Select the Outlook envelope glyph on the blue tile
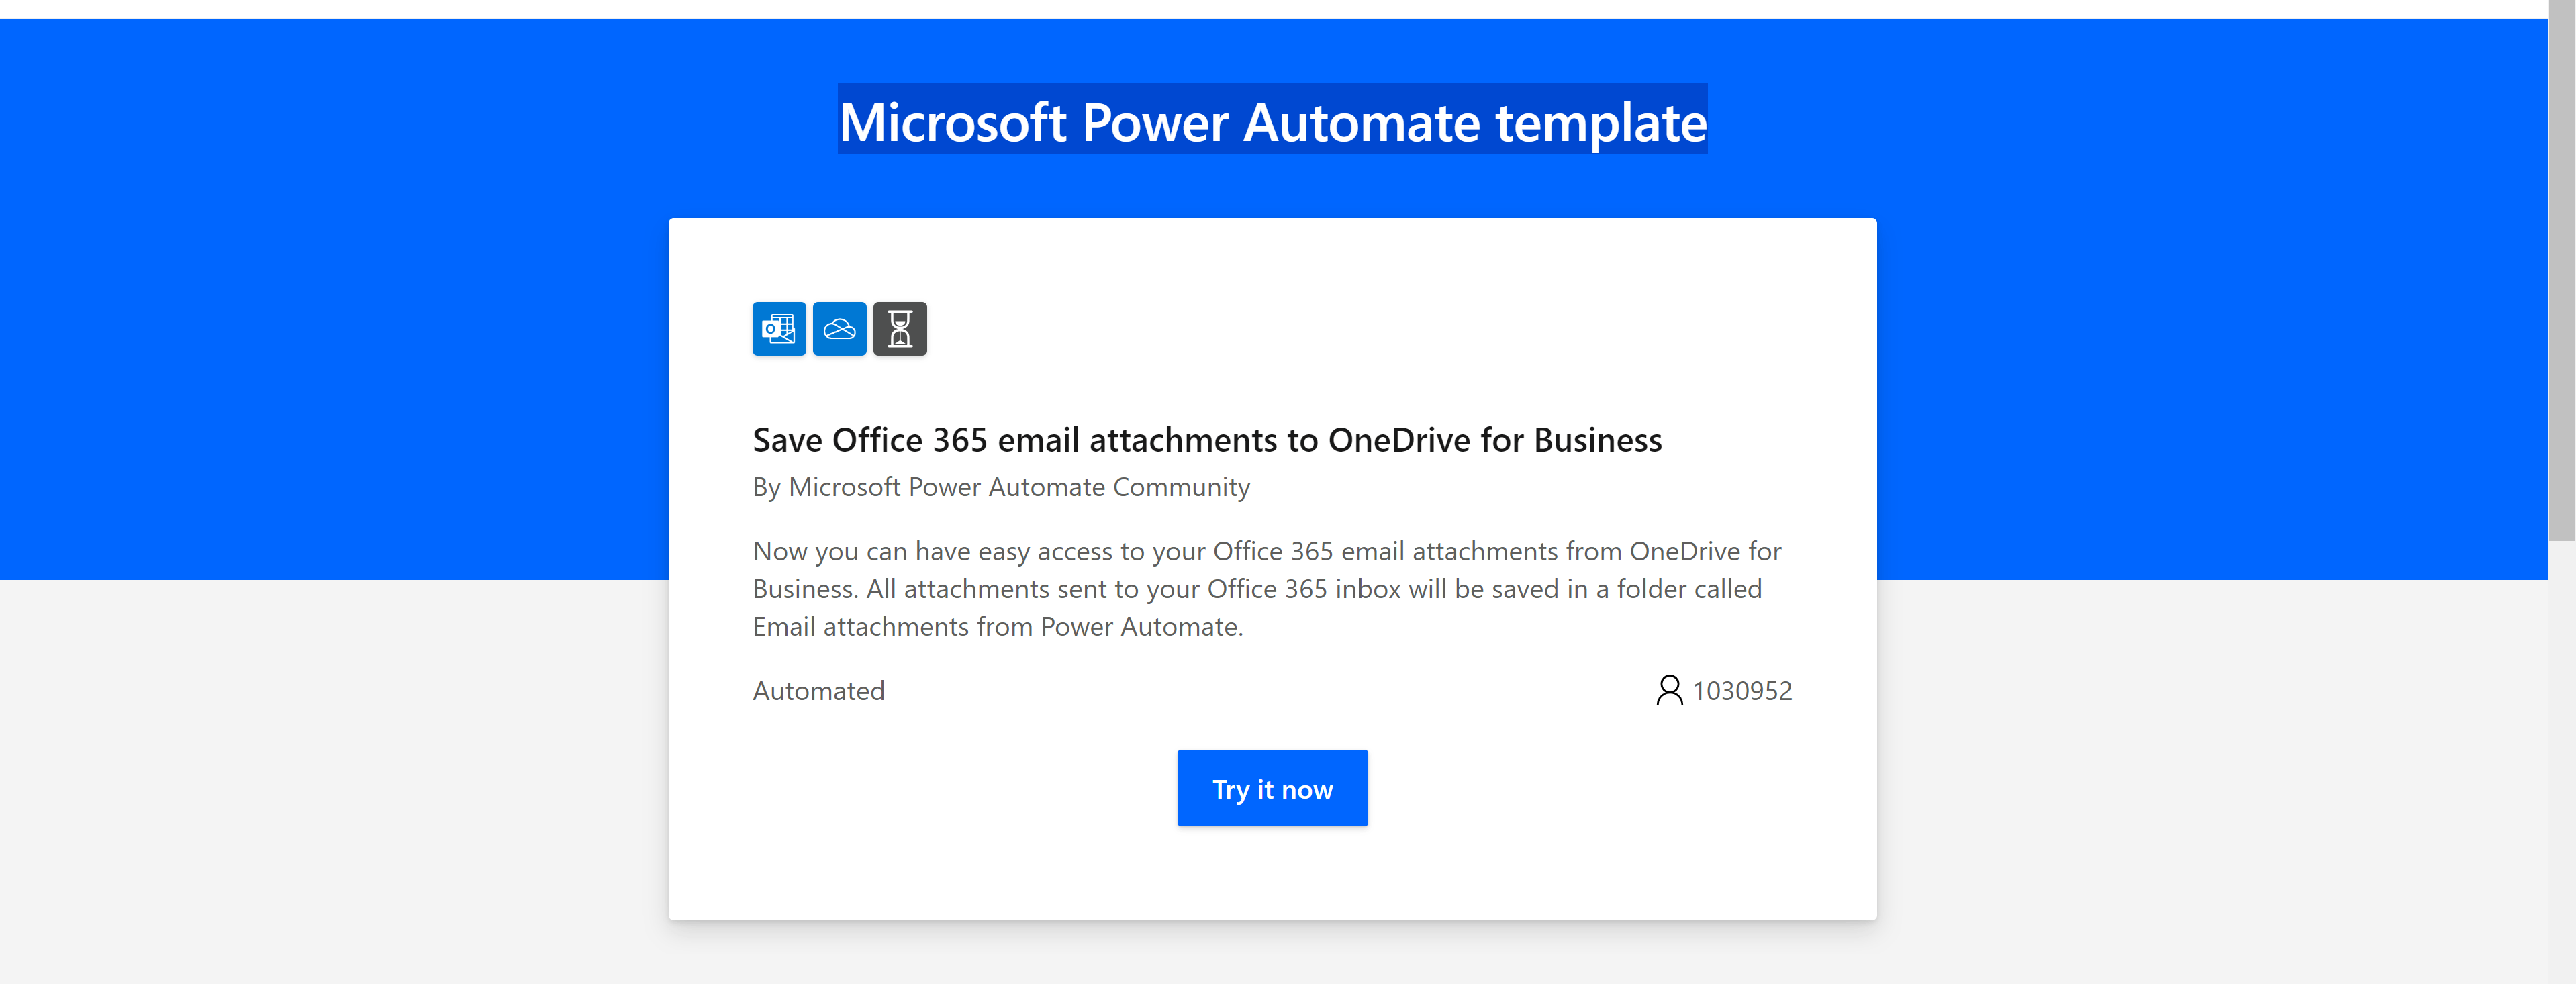This screenshot has height=984, width=2576. tap(778, 328)
